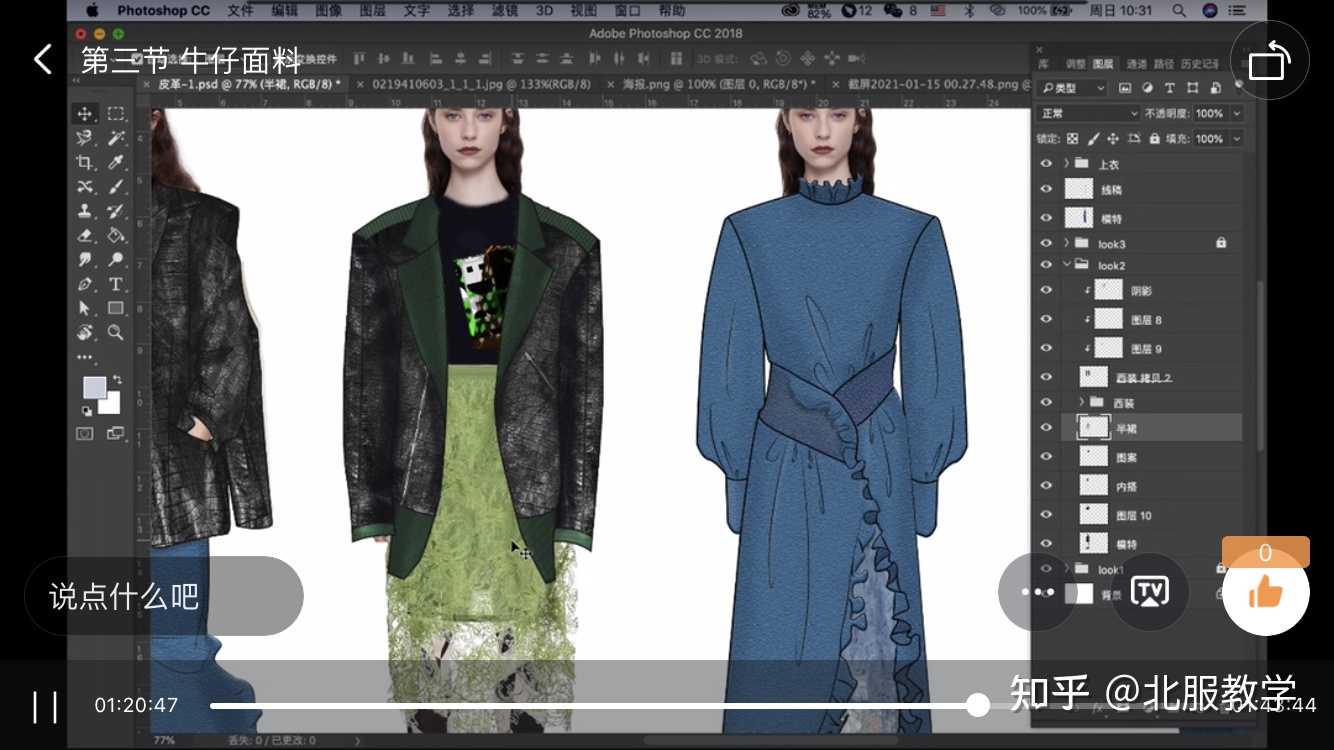Screen dimensions: 1334x750
Task: Like the video with thumbs-up button
Action: (x=1266, y=593)
